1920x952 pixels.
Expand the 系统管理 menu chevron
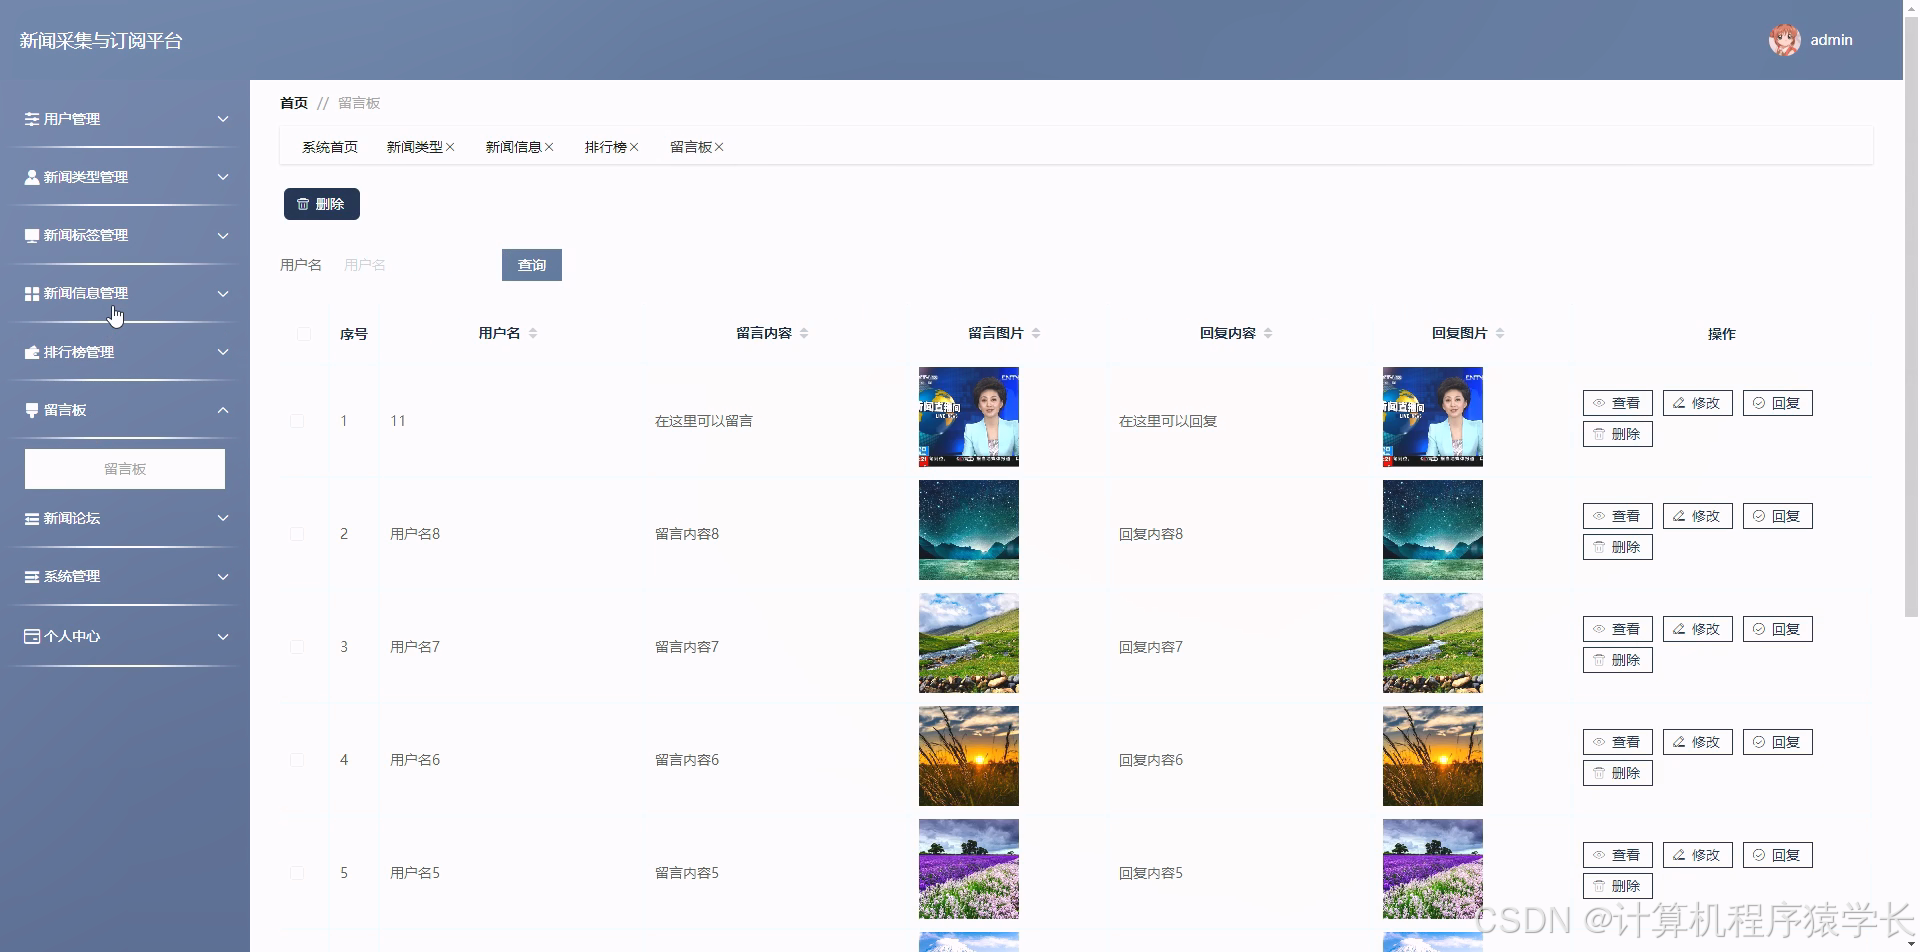pyautogui.click(x=223, y=577)
